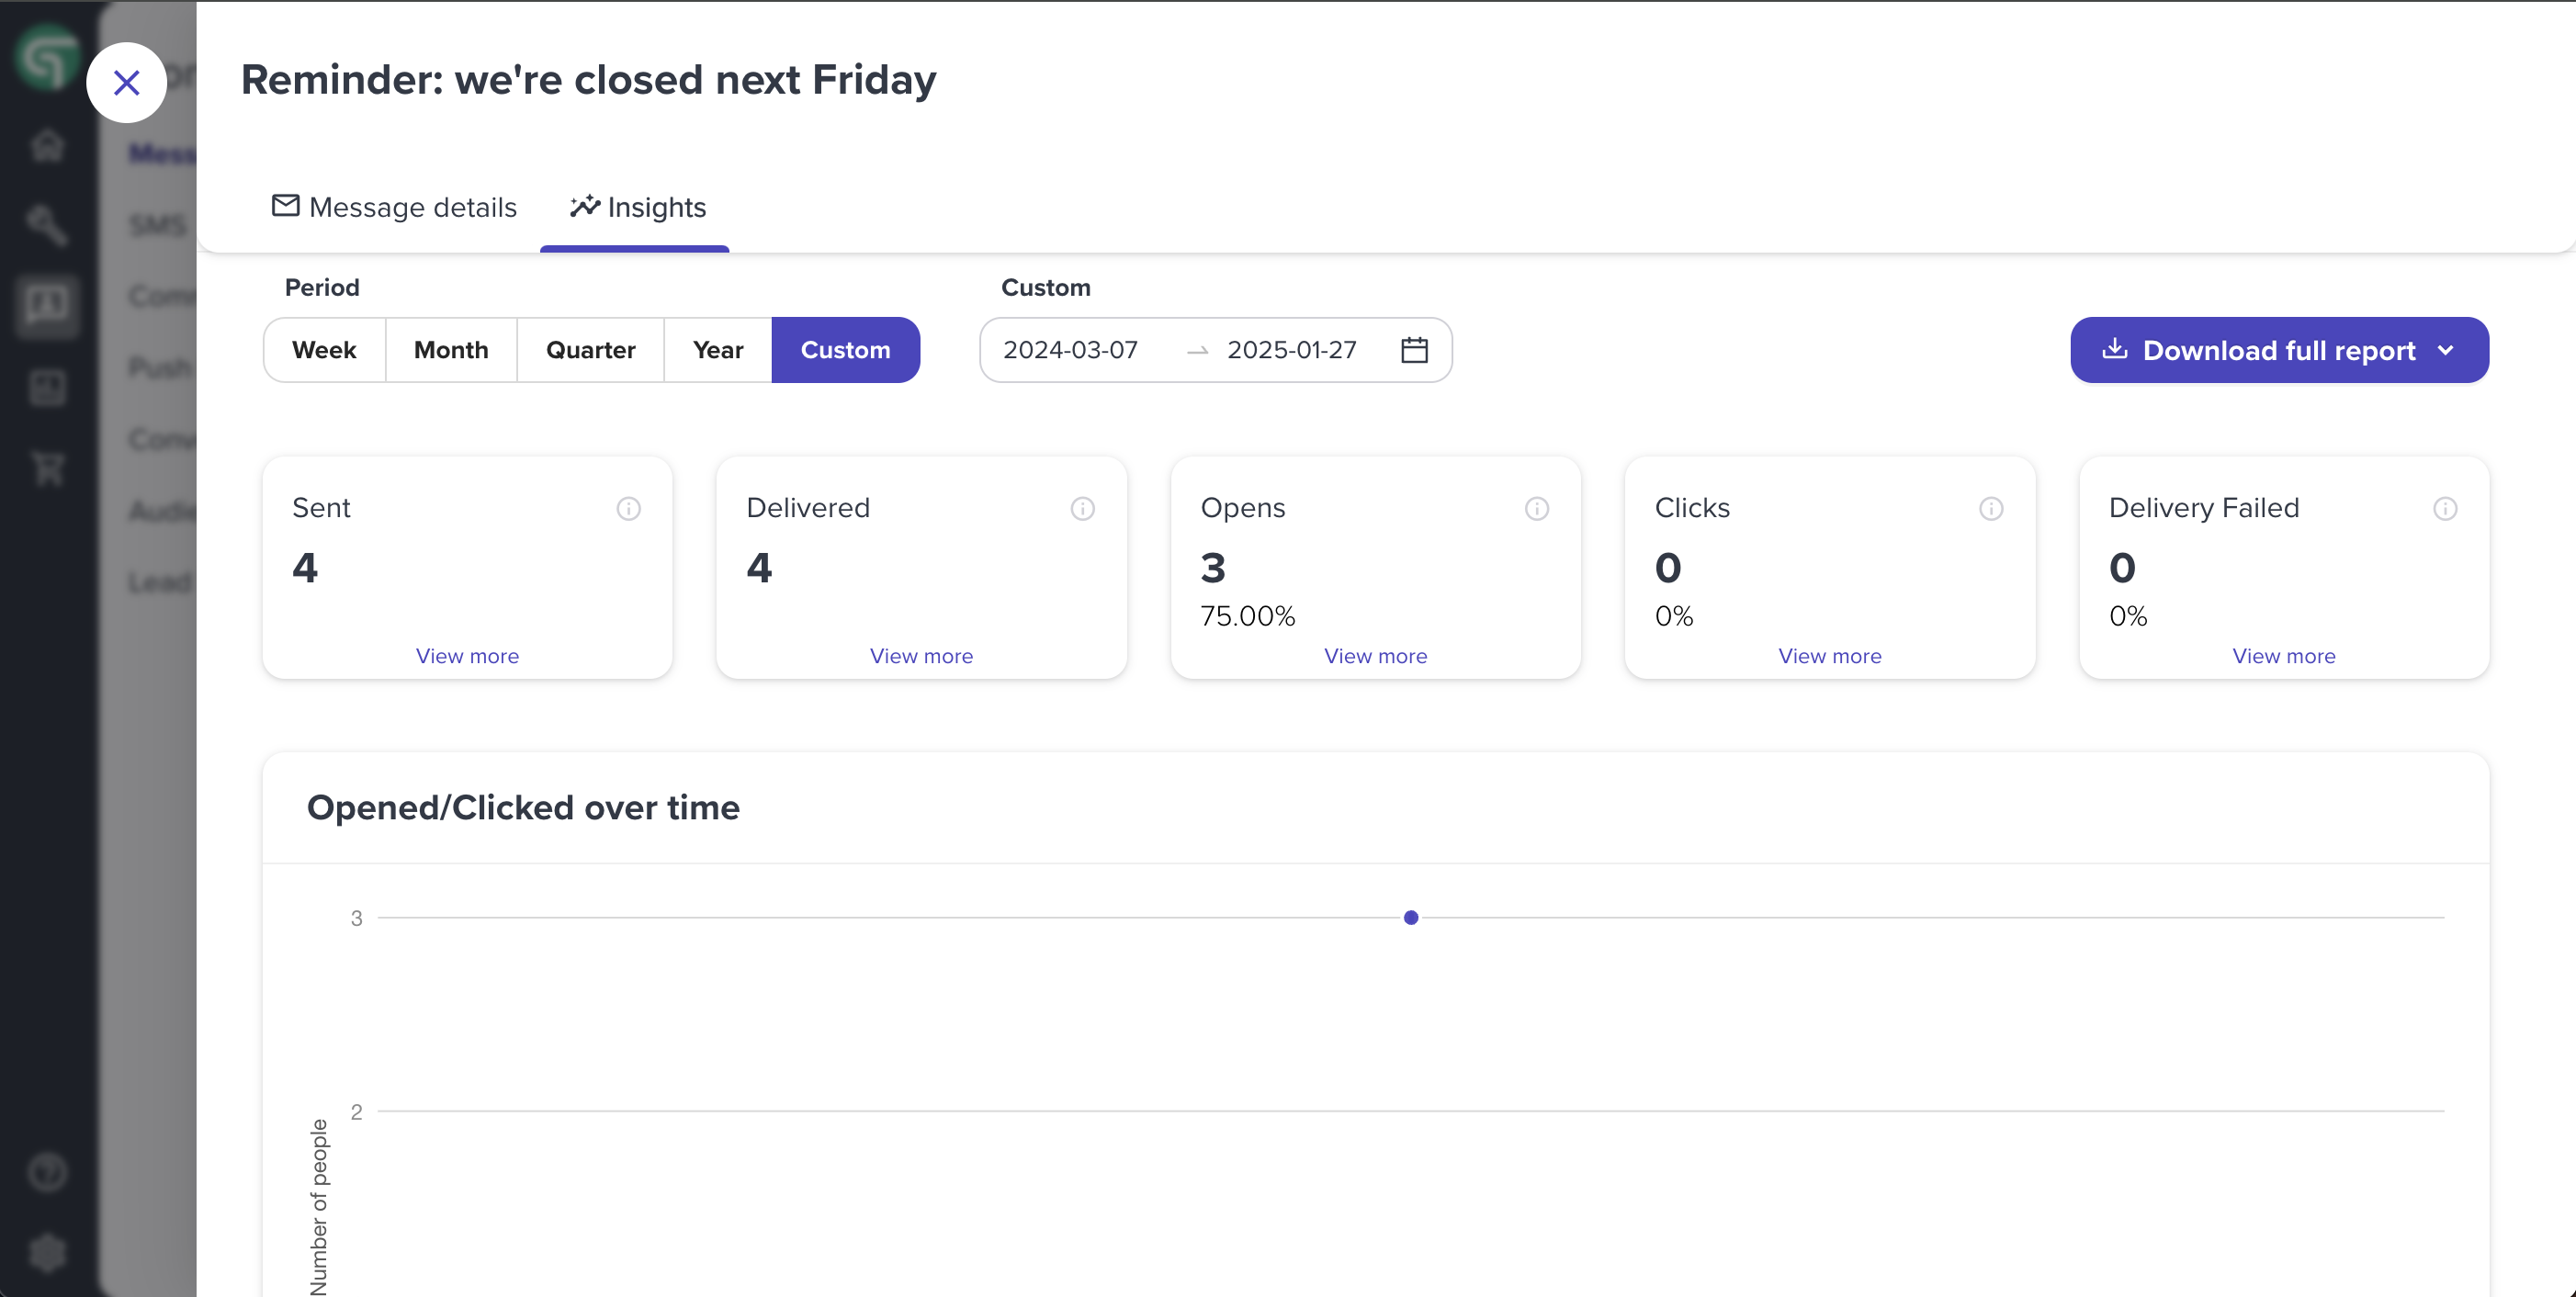Click the shopping cart icon in sidebar

coord(47,467)
